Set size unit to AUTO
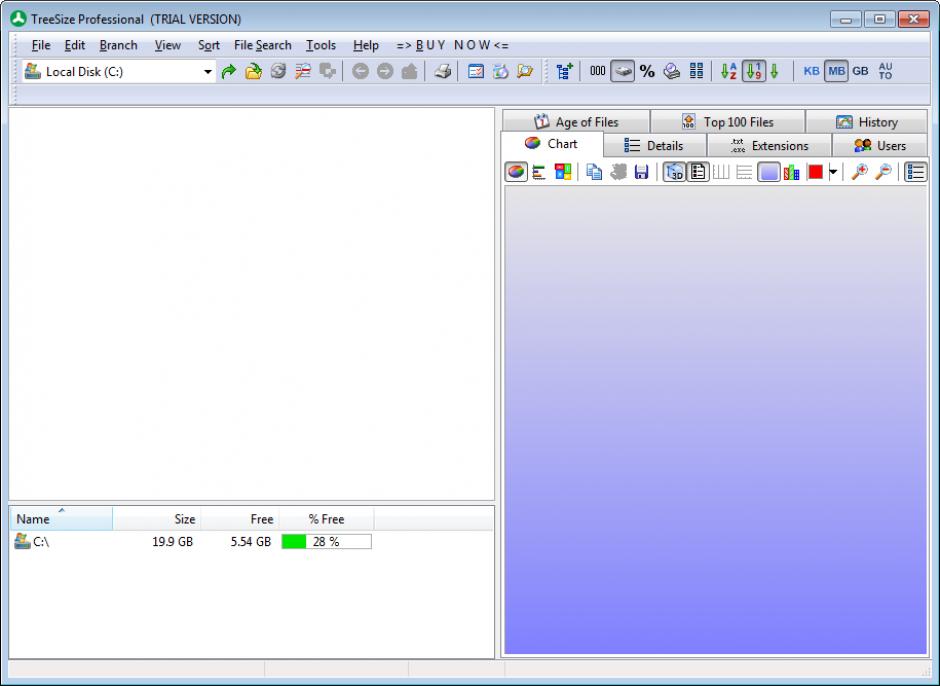The height and width of the screenshot is (686, 940). pos(885,71)
